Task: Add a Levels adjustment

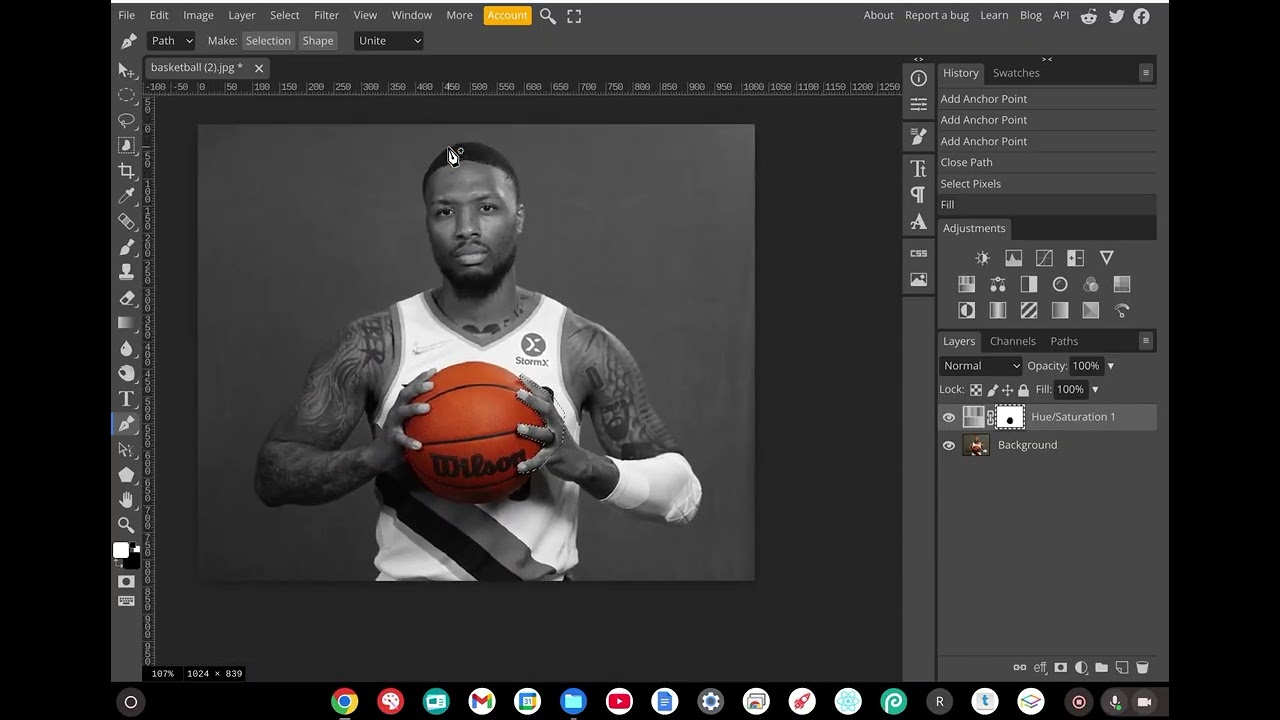Action: pyautogui.click(x=1013, y=258)
